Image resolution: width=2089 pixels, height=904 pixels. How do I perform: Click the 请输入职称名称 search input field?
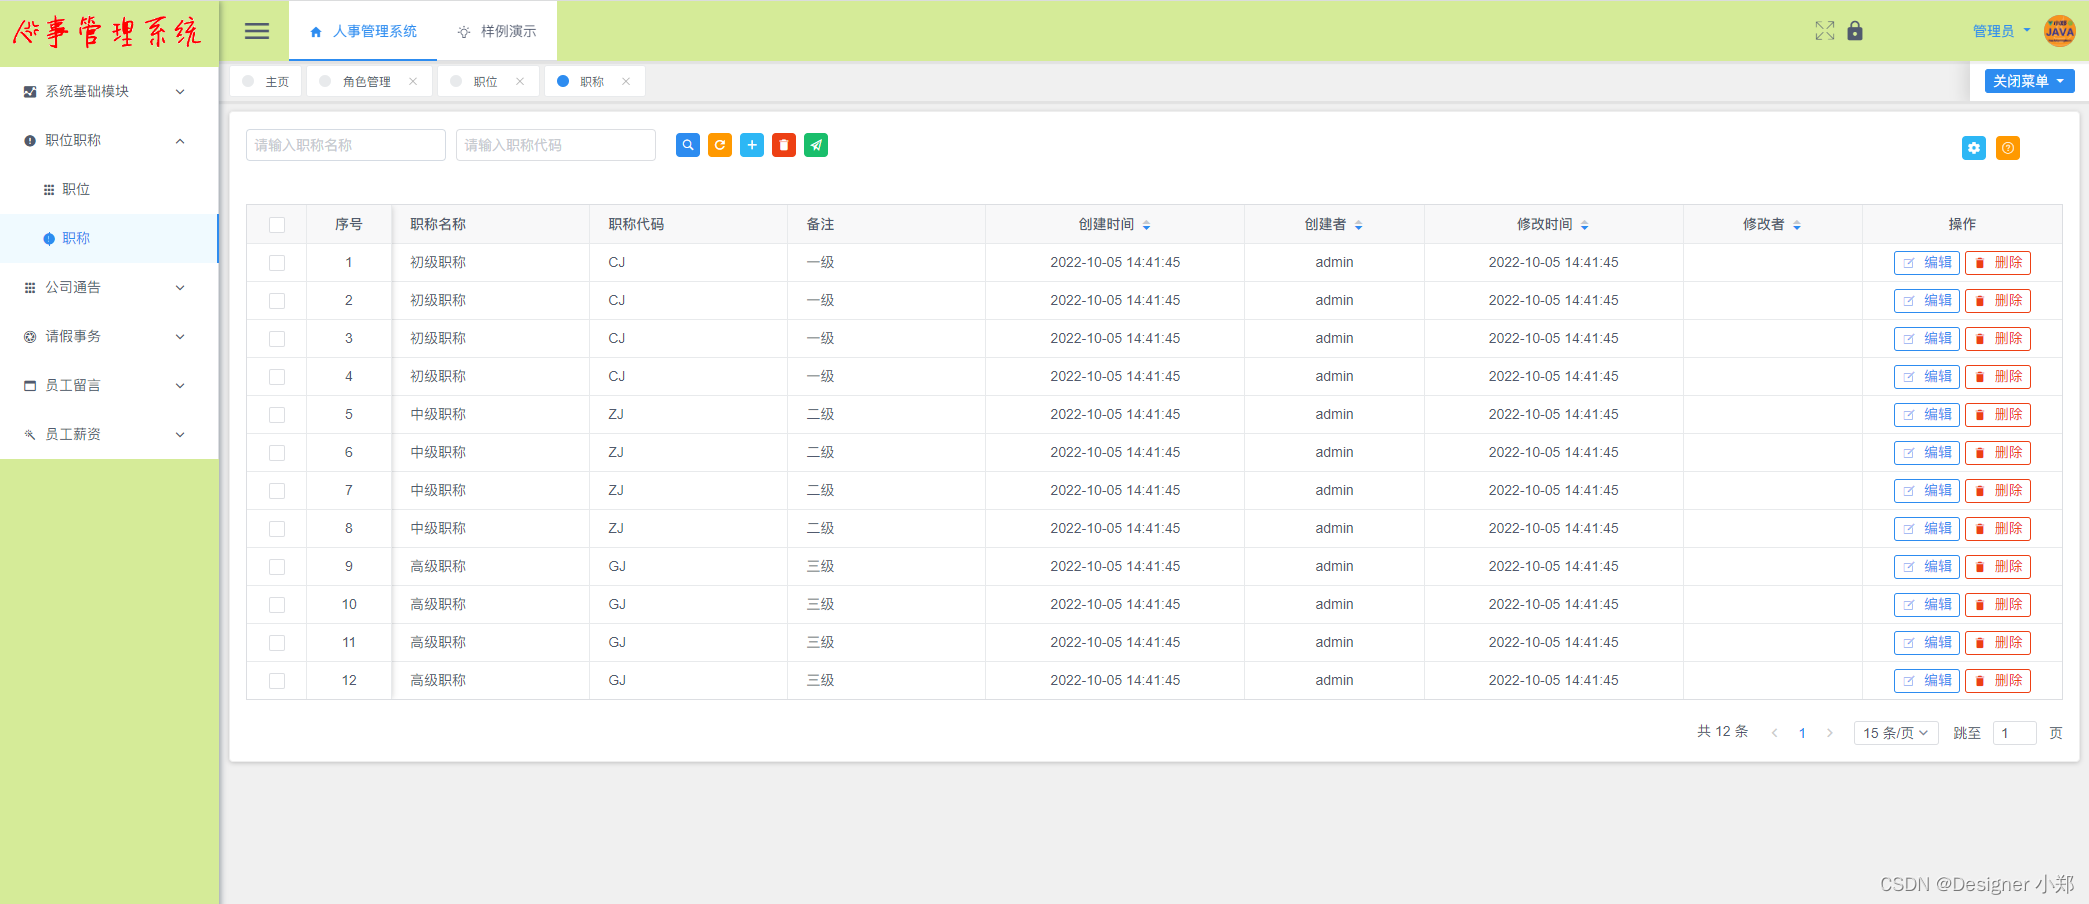point(345,145)
